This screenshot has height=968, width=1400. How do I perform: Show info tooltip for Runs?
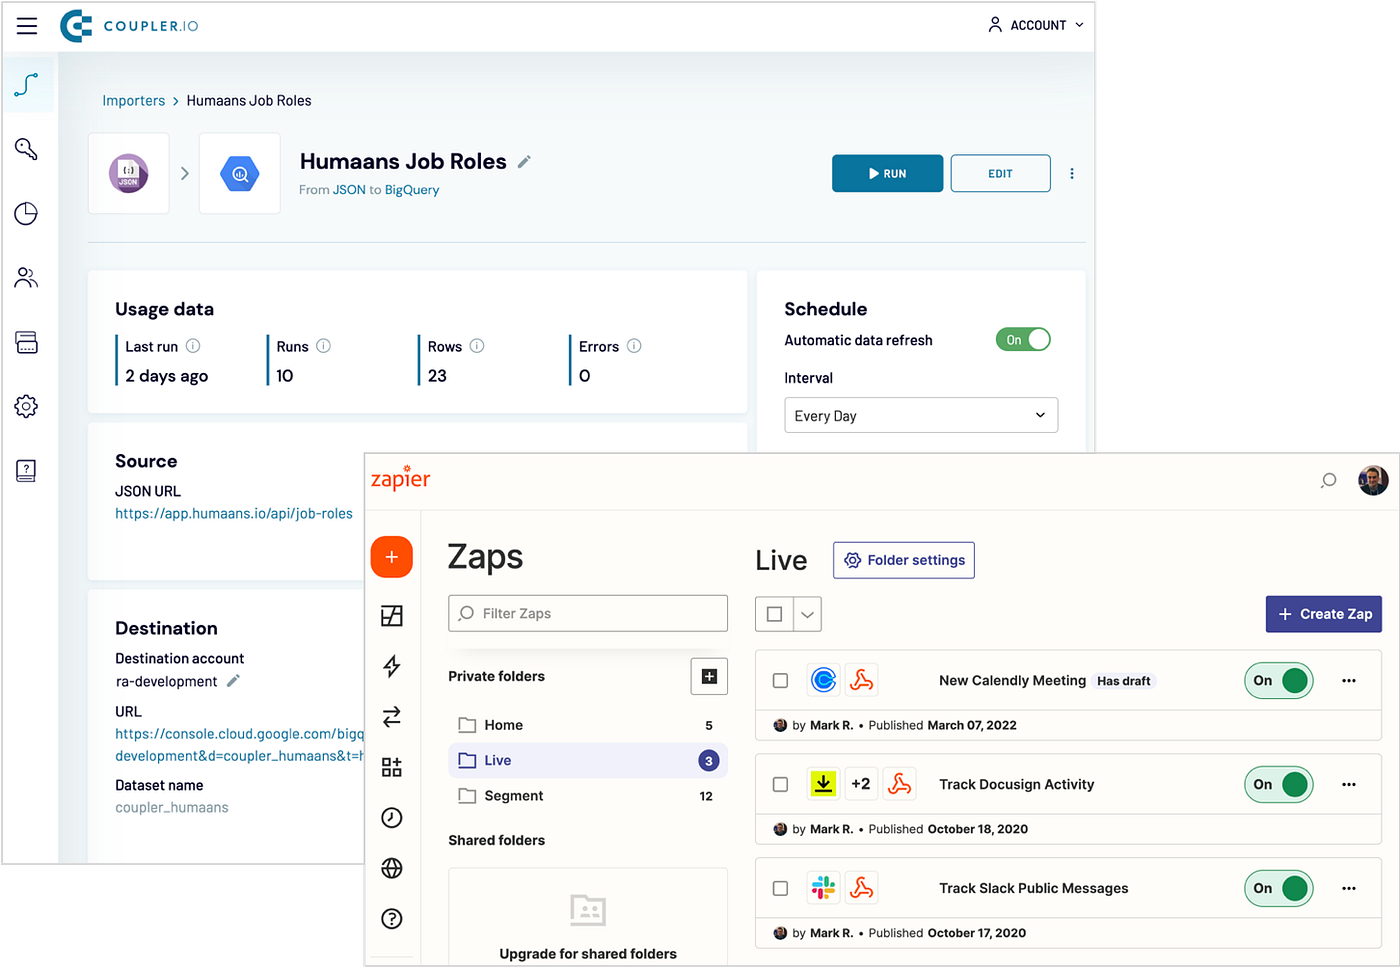click(323, 346)
